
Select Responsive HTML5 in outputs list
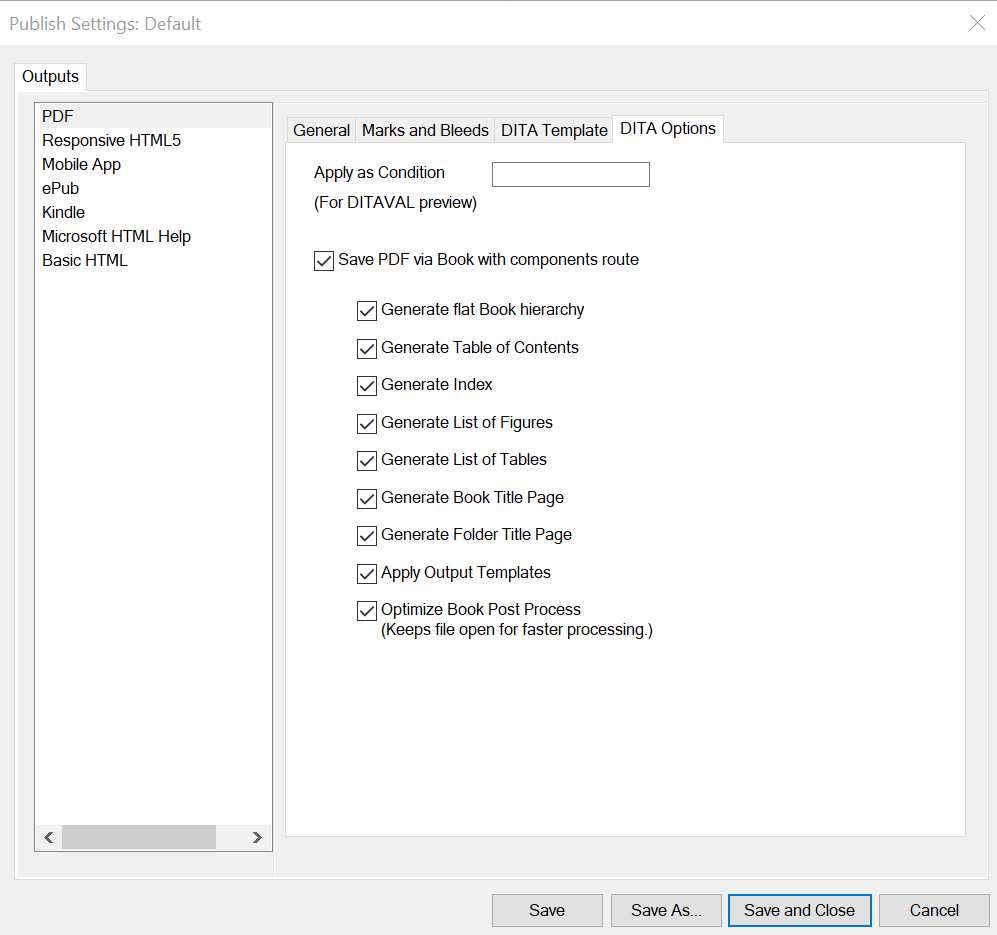[111, 141]
